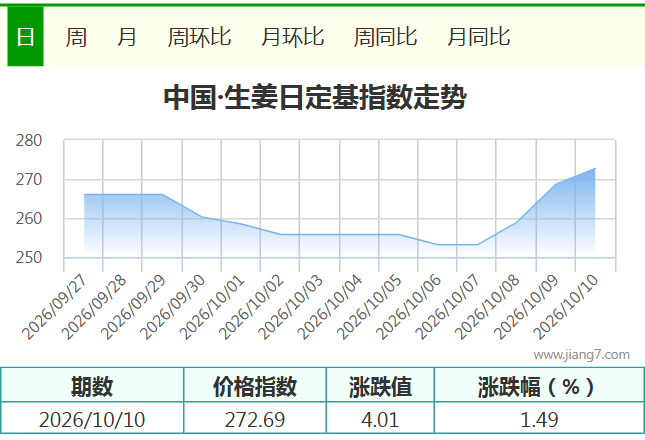645x440 pixels.
Task: Click the chart title 中国·生姜日定基指数走势
Action: click(315, 98)
